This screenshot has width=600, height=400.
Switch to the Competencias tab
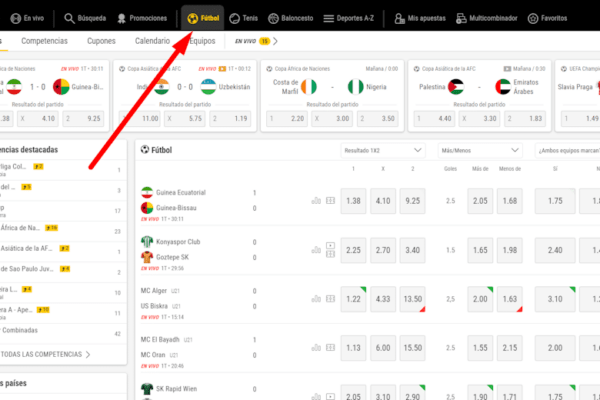[44, 41]
